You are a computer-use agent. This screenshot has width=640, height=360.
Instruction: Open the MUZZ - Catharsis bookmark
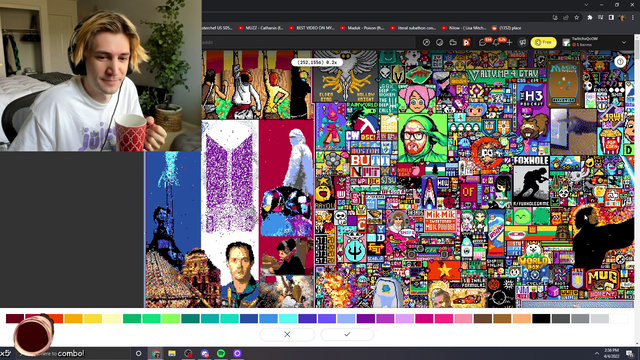(261, 28)
